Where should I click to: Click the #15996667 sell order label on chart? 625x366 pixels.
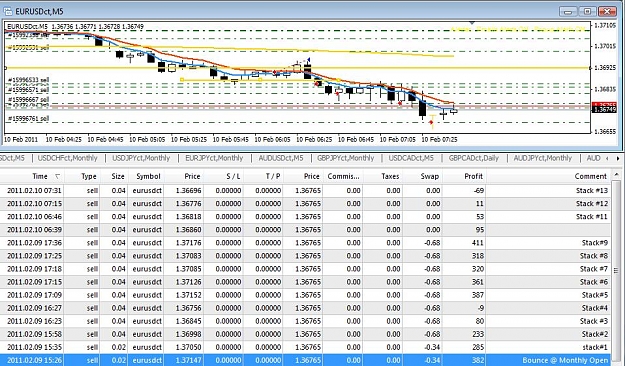coord(28,99)
